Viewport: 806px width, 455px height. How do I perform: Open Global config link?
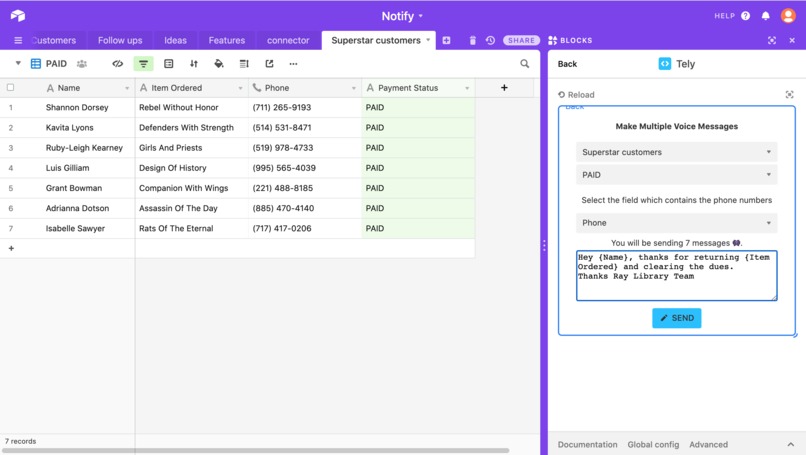point(653,444)
